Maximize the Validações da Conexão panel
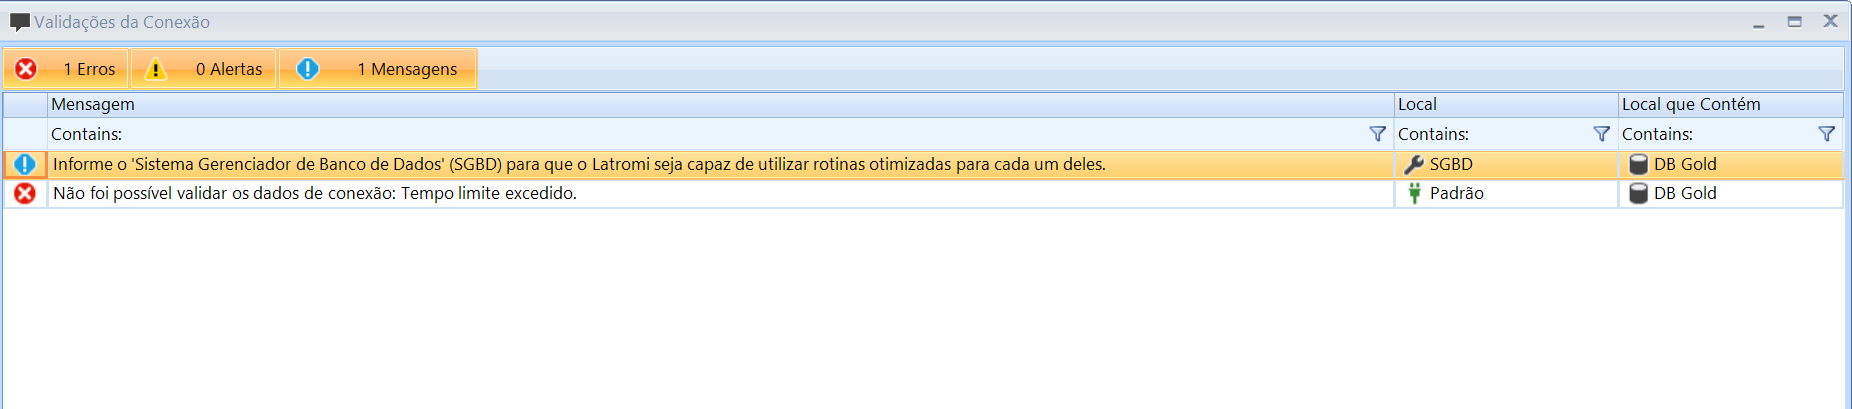This screenshot has height=409, width=1852. [x=1795, y=21]
